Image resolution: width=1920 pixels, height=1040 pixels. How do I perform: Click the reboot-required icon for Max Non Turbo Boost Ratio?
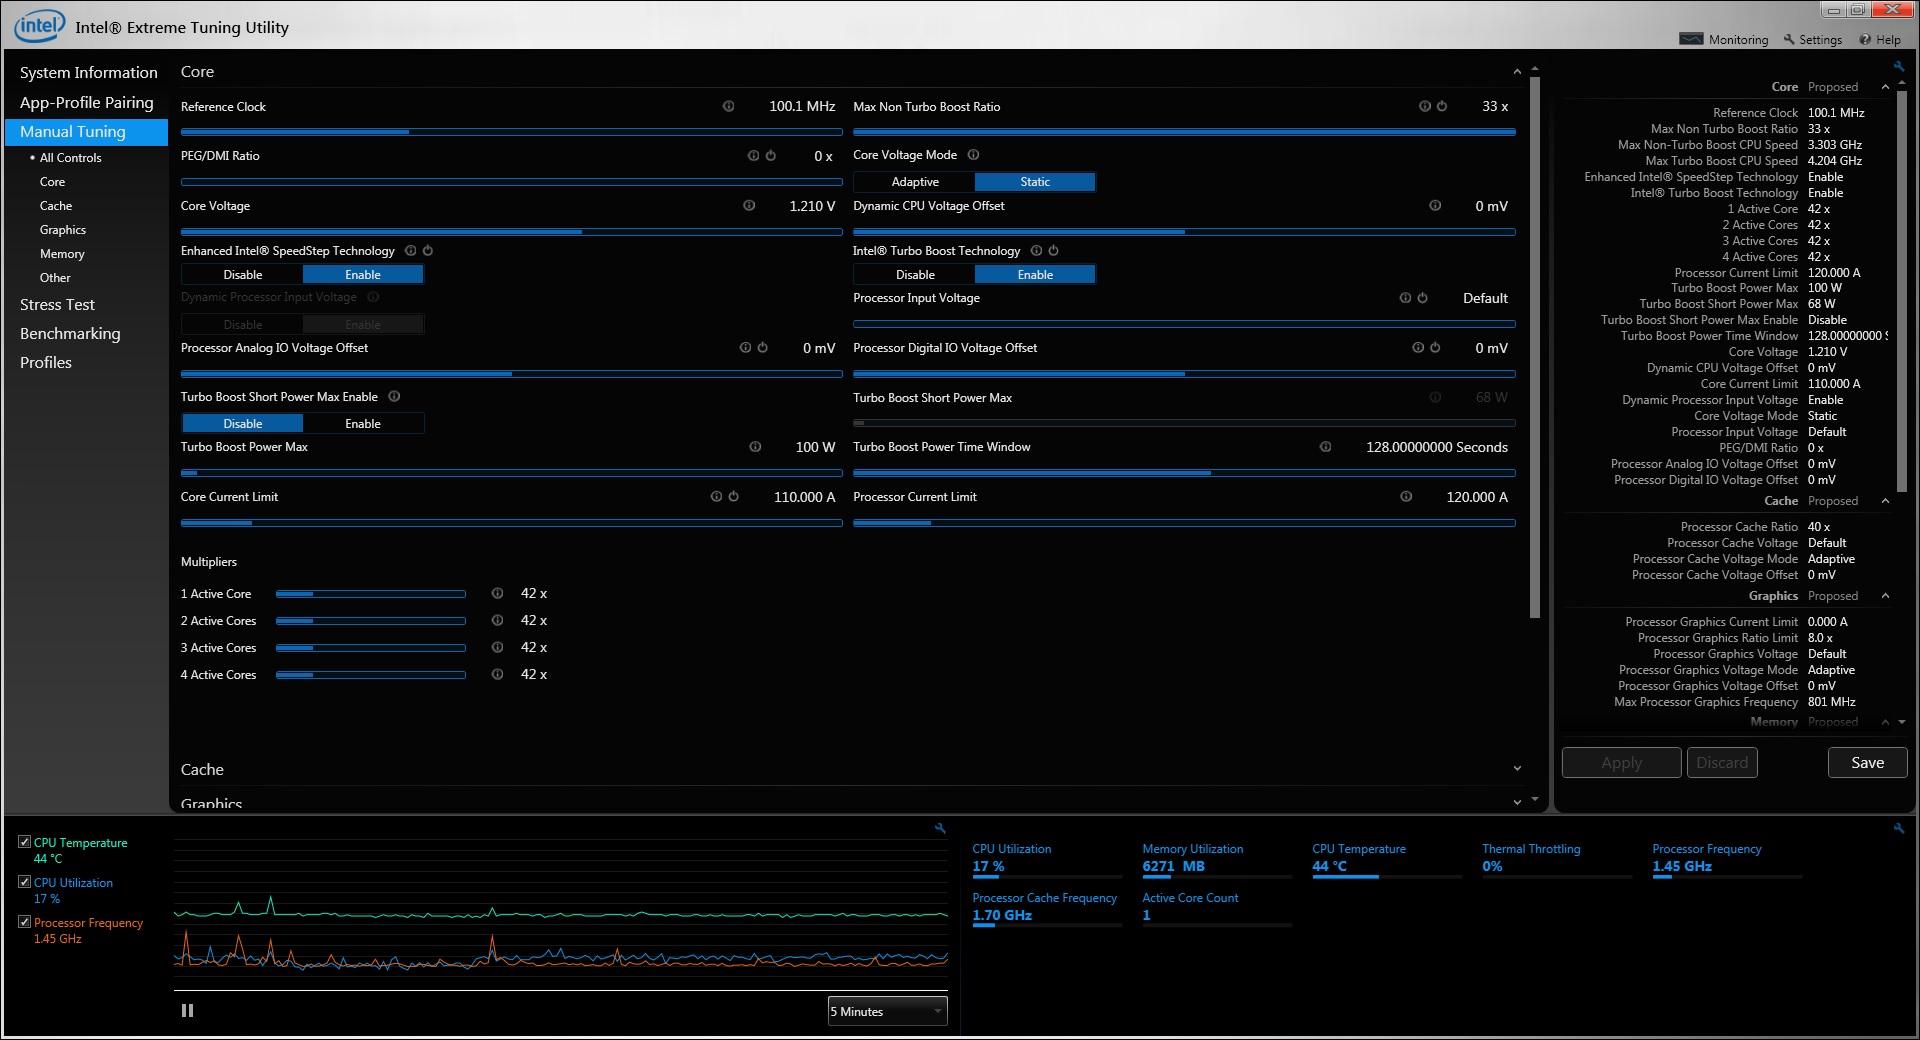pyautogui.click(x=1442, y=106)
